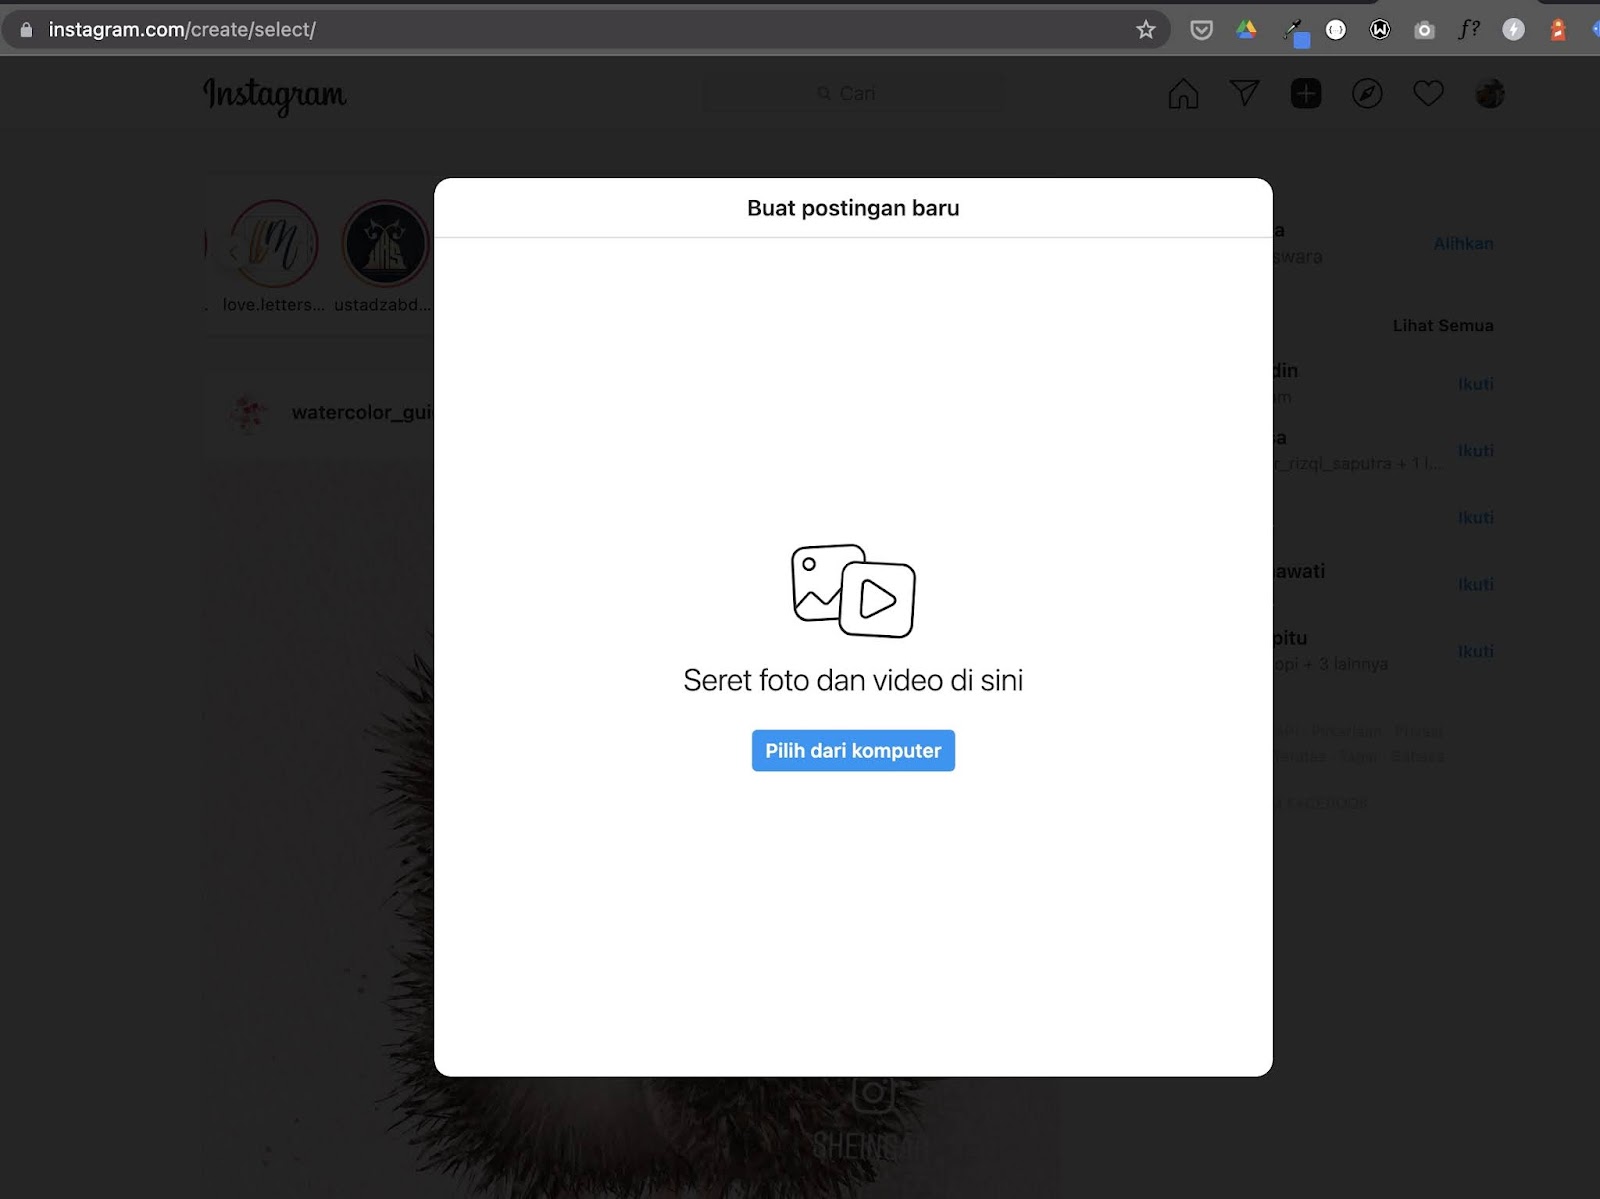Image resolution: width=1600 pixels, height=1199 pixels.
Task: Click the Pilih dari komputer button
Action: pos(853,750)
